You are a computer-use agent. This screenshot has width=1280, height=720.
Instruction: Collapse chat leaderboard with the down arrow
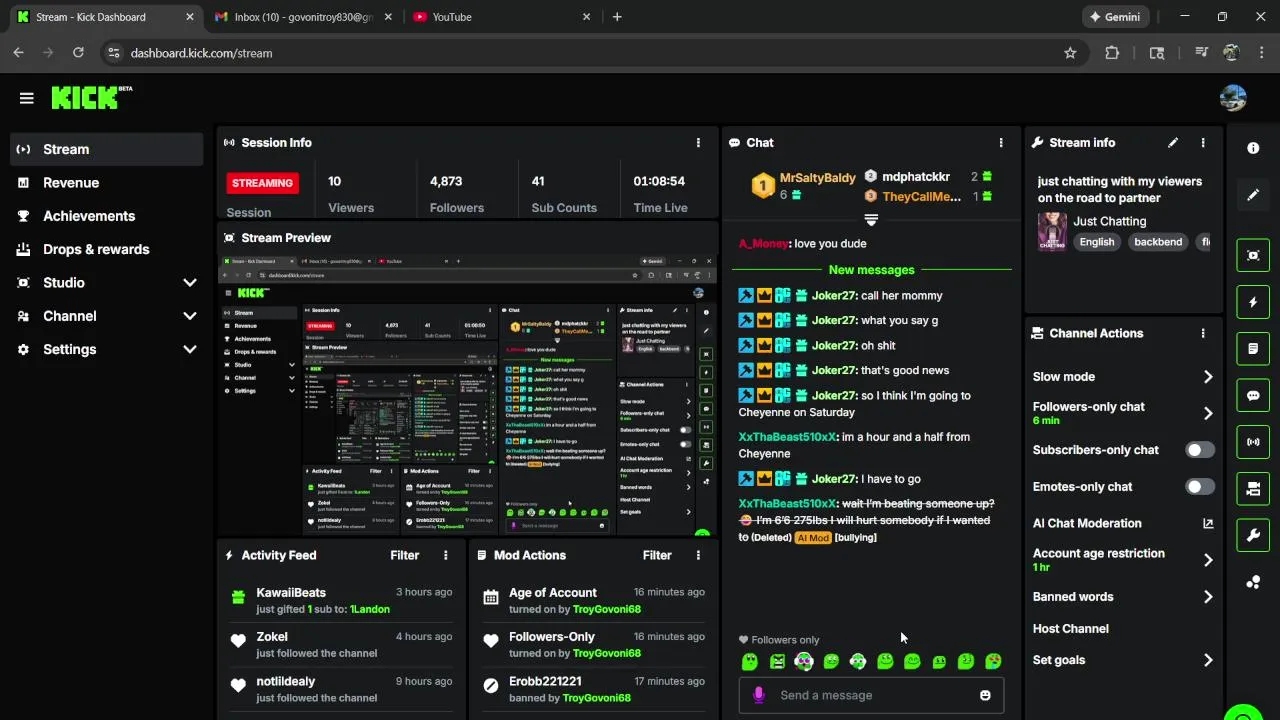coord(871,219)
